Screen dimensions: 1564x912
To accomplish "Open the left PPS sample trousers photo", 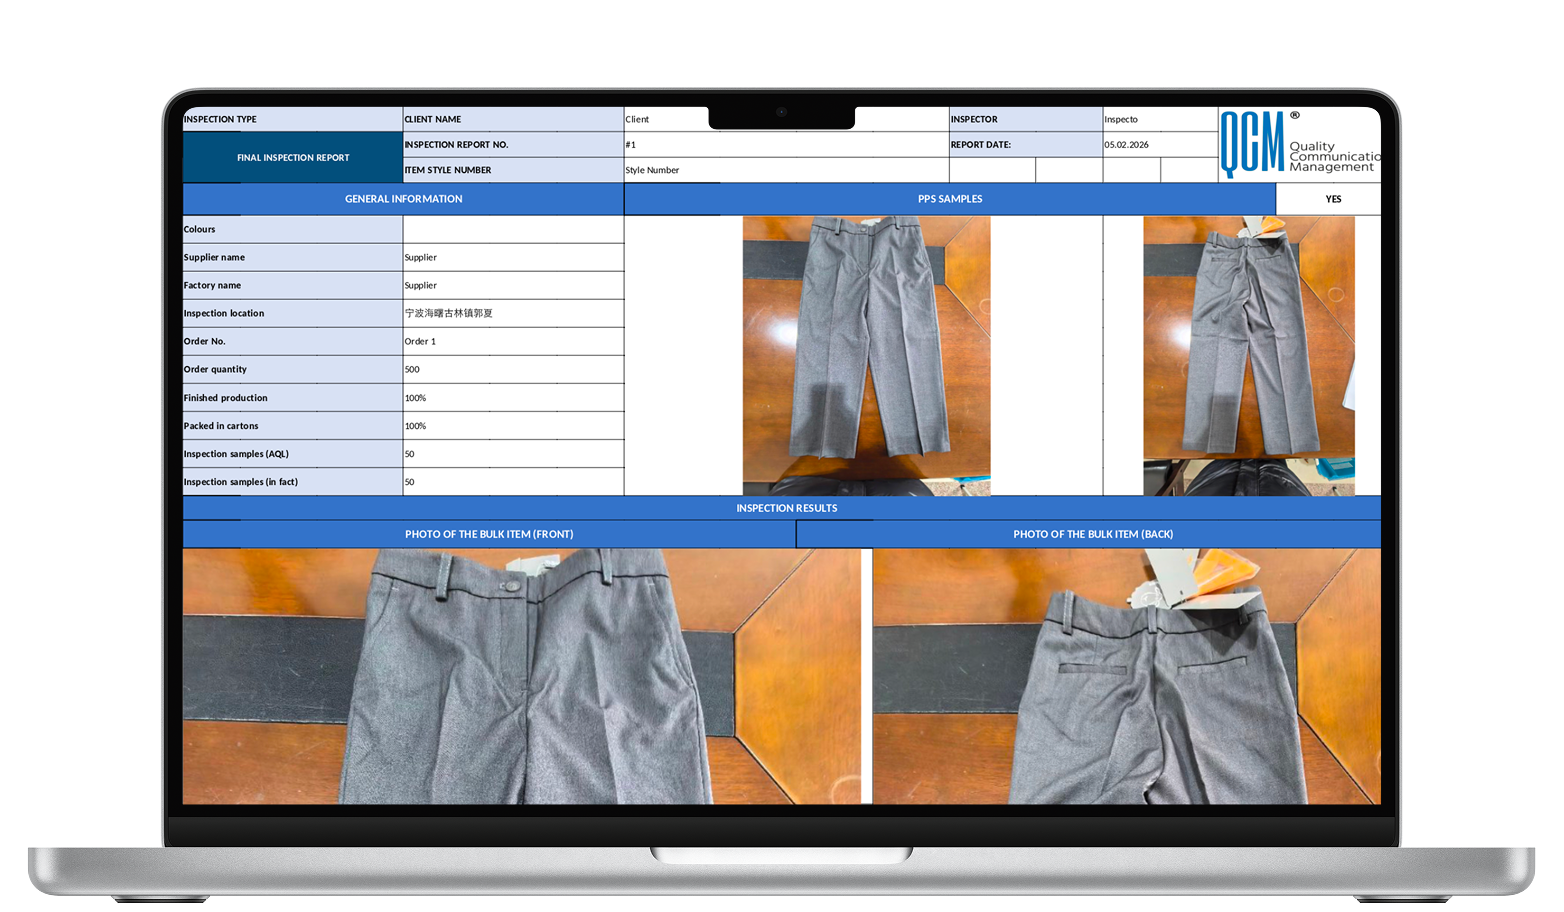I will point(866,355).
